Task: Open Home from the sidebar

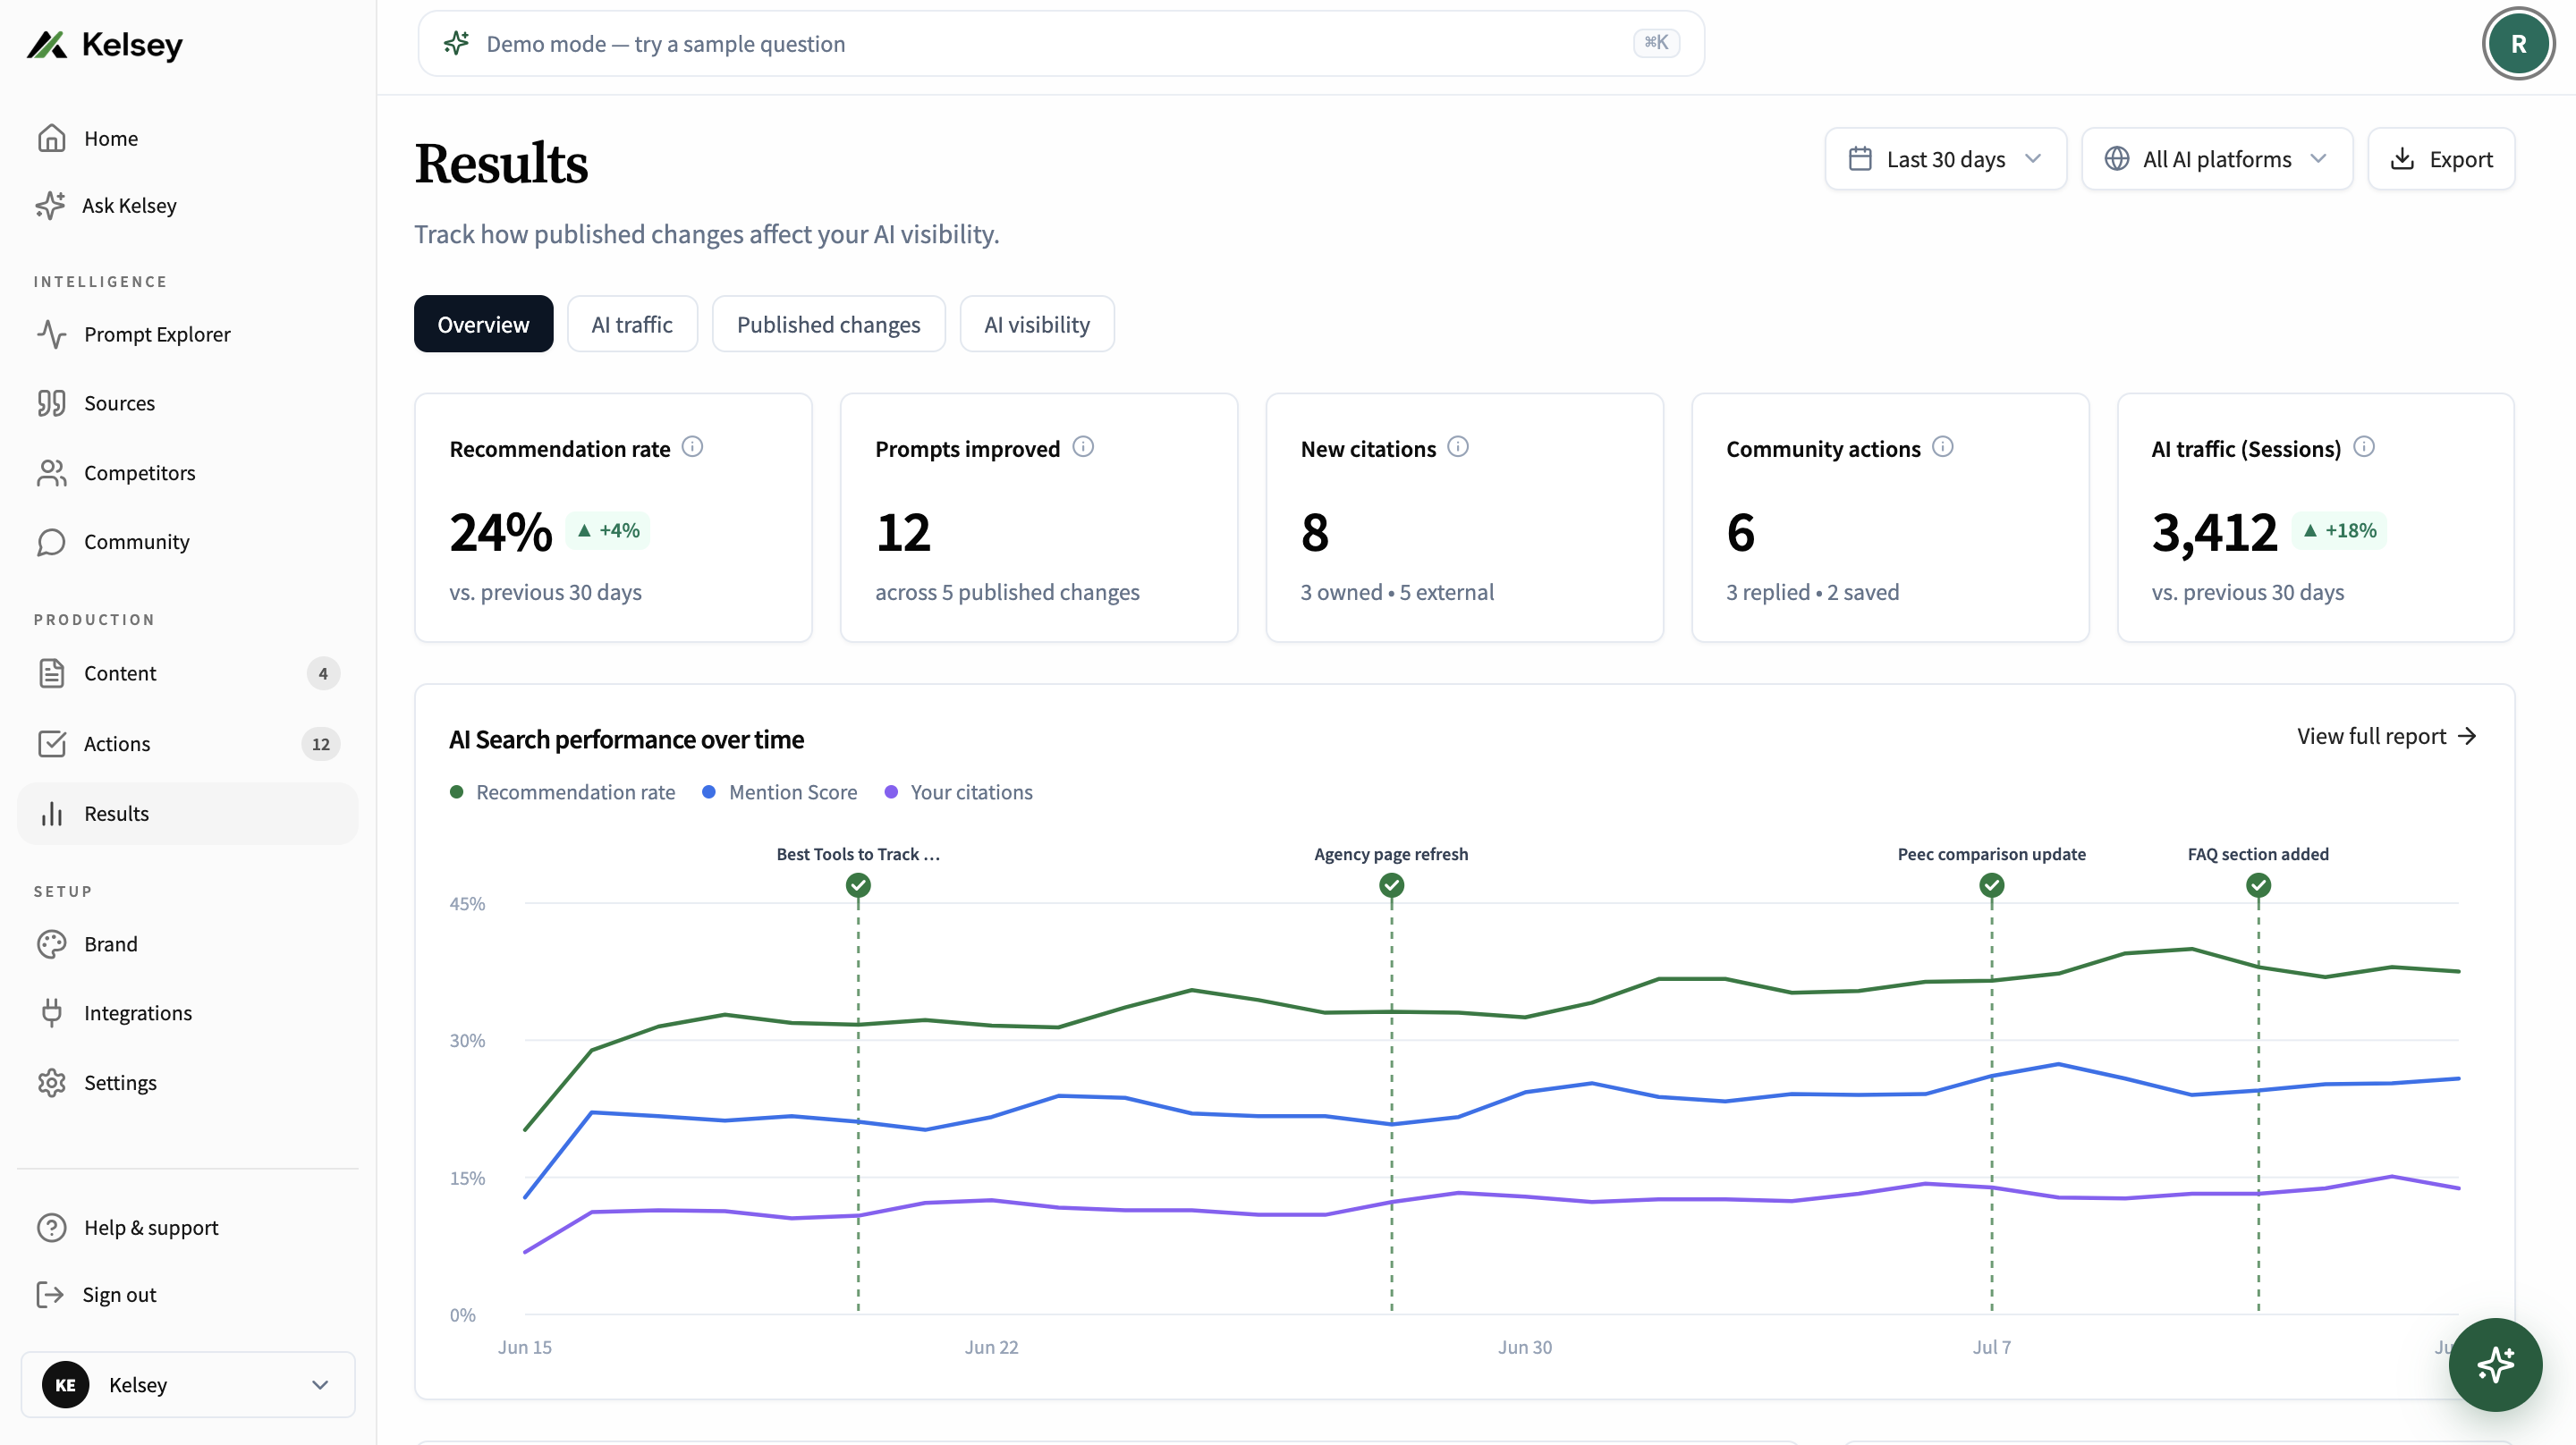Action: 188,138
